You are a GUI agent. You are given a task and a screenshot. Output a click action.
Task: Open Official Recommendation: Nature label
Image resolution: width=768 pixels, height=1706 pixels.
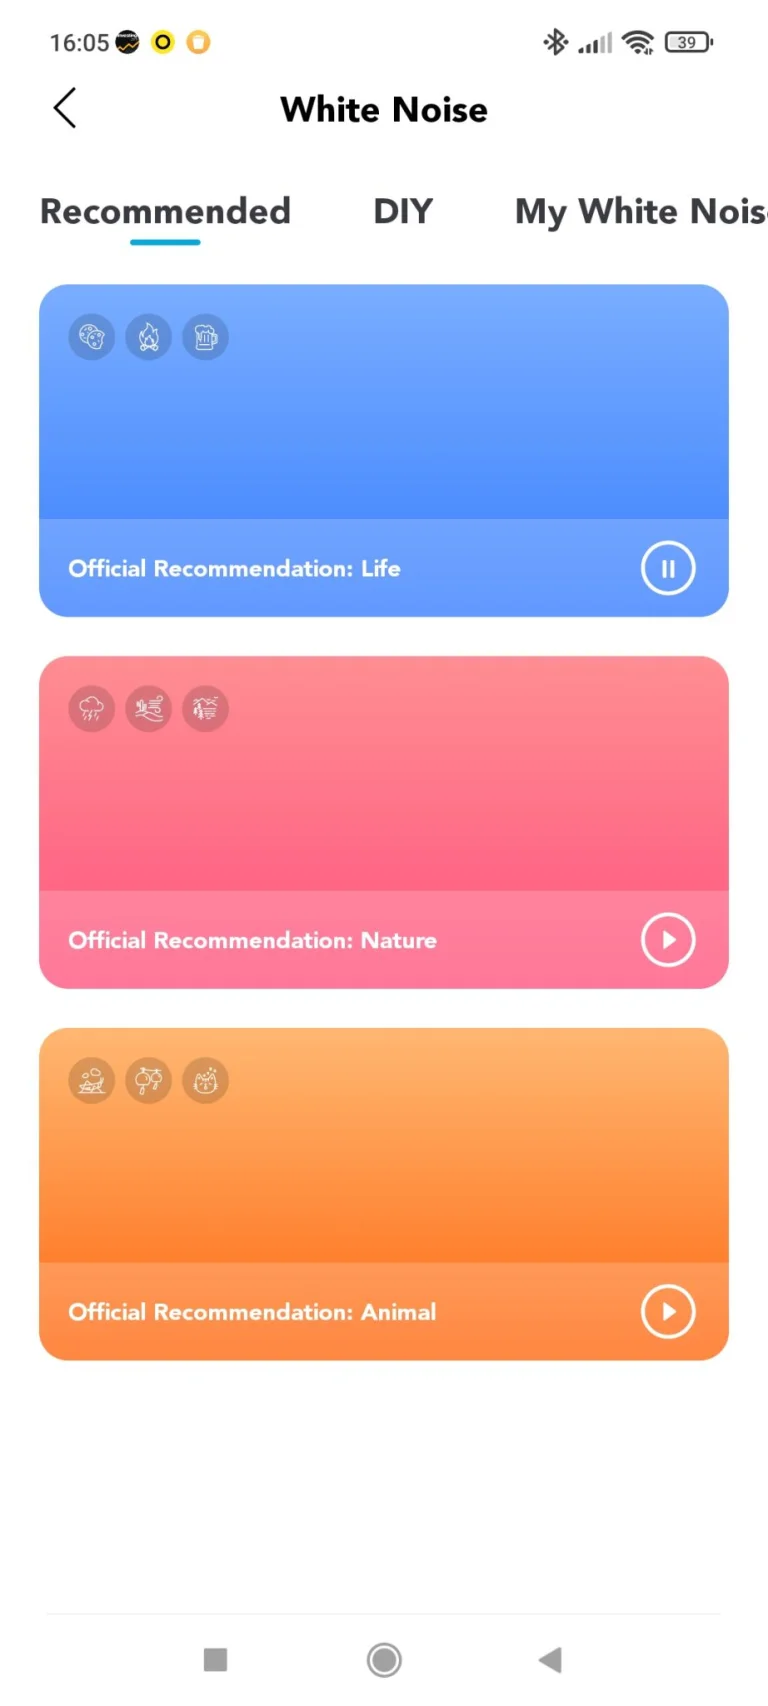coord(252,940)
